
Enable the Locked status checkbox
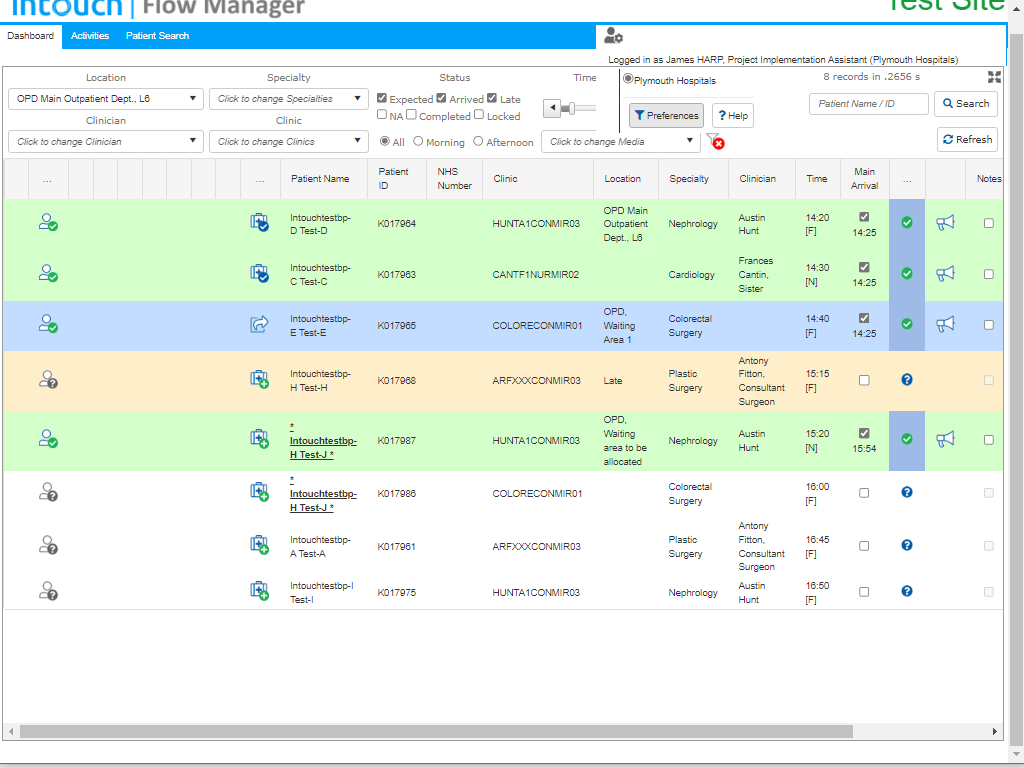(x=479, y=115)
